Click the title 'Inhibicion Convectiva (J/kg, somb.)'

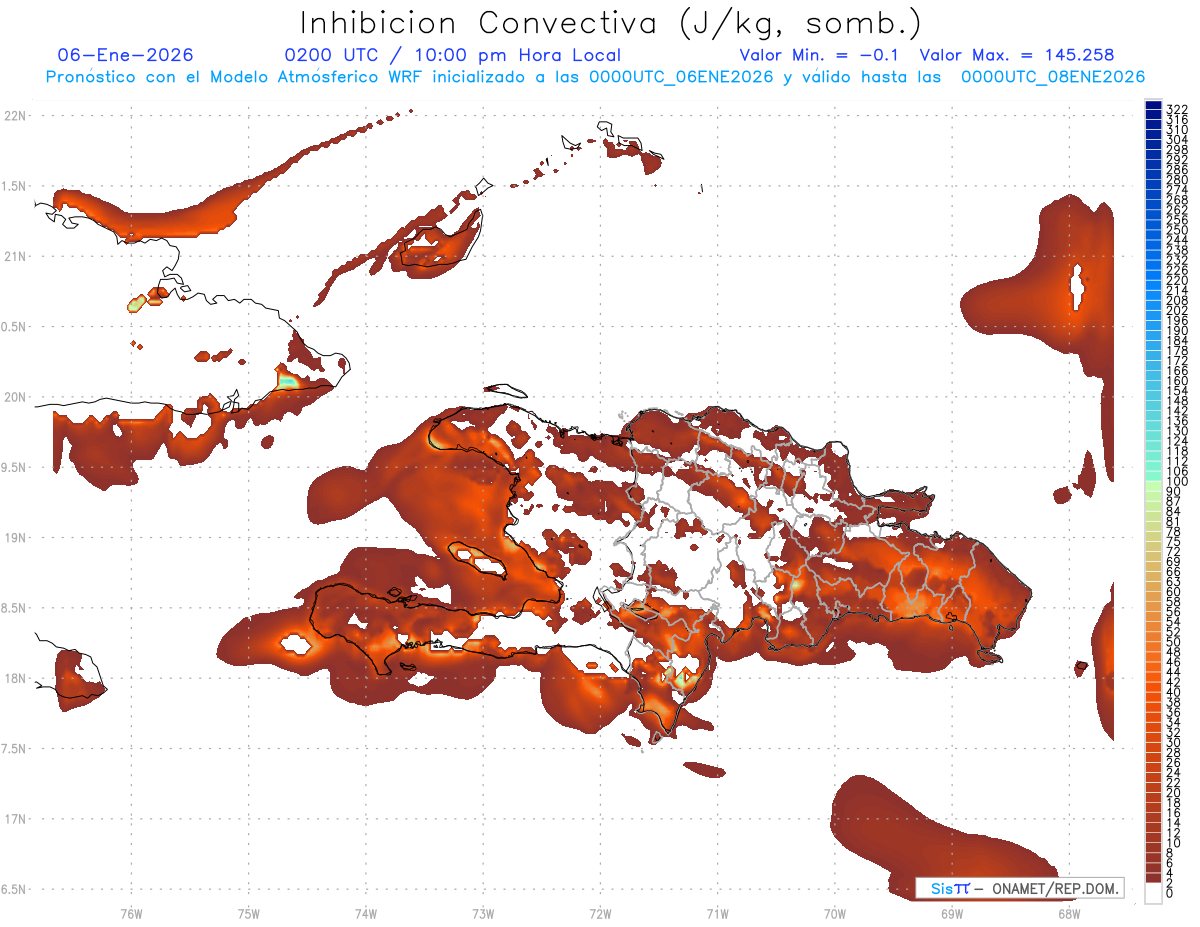coord(610,23)
